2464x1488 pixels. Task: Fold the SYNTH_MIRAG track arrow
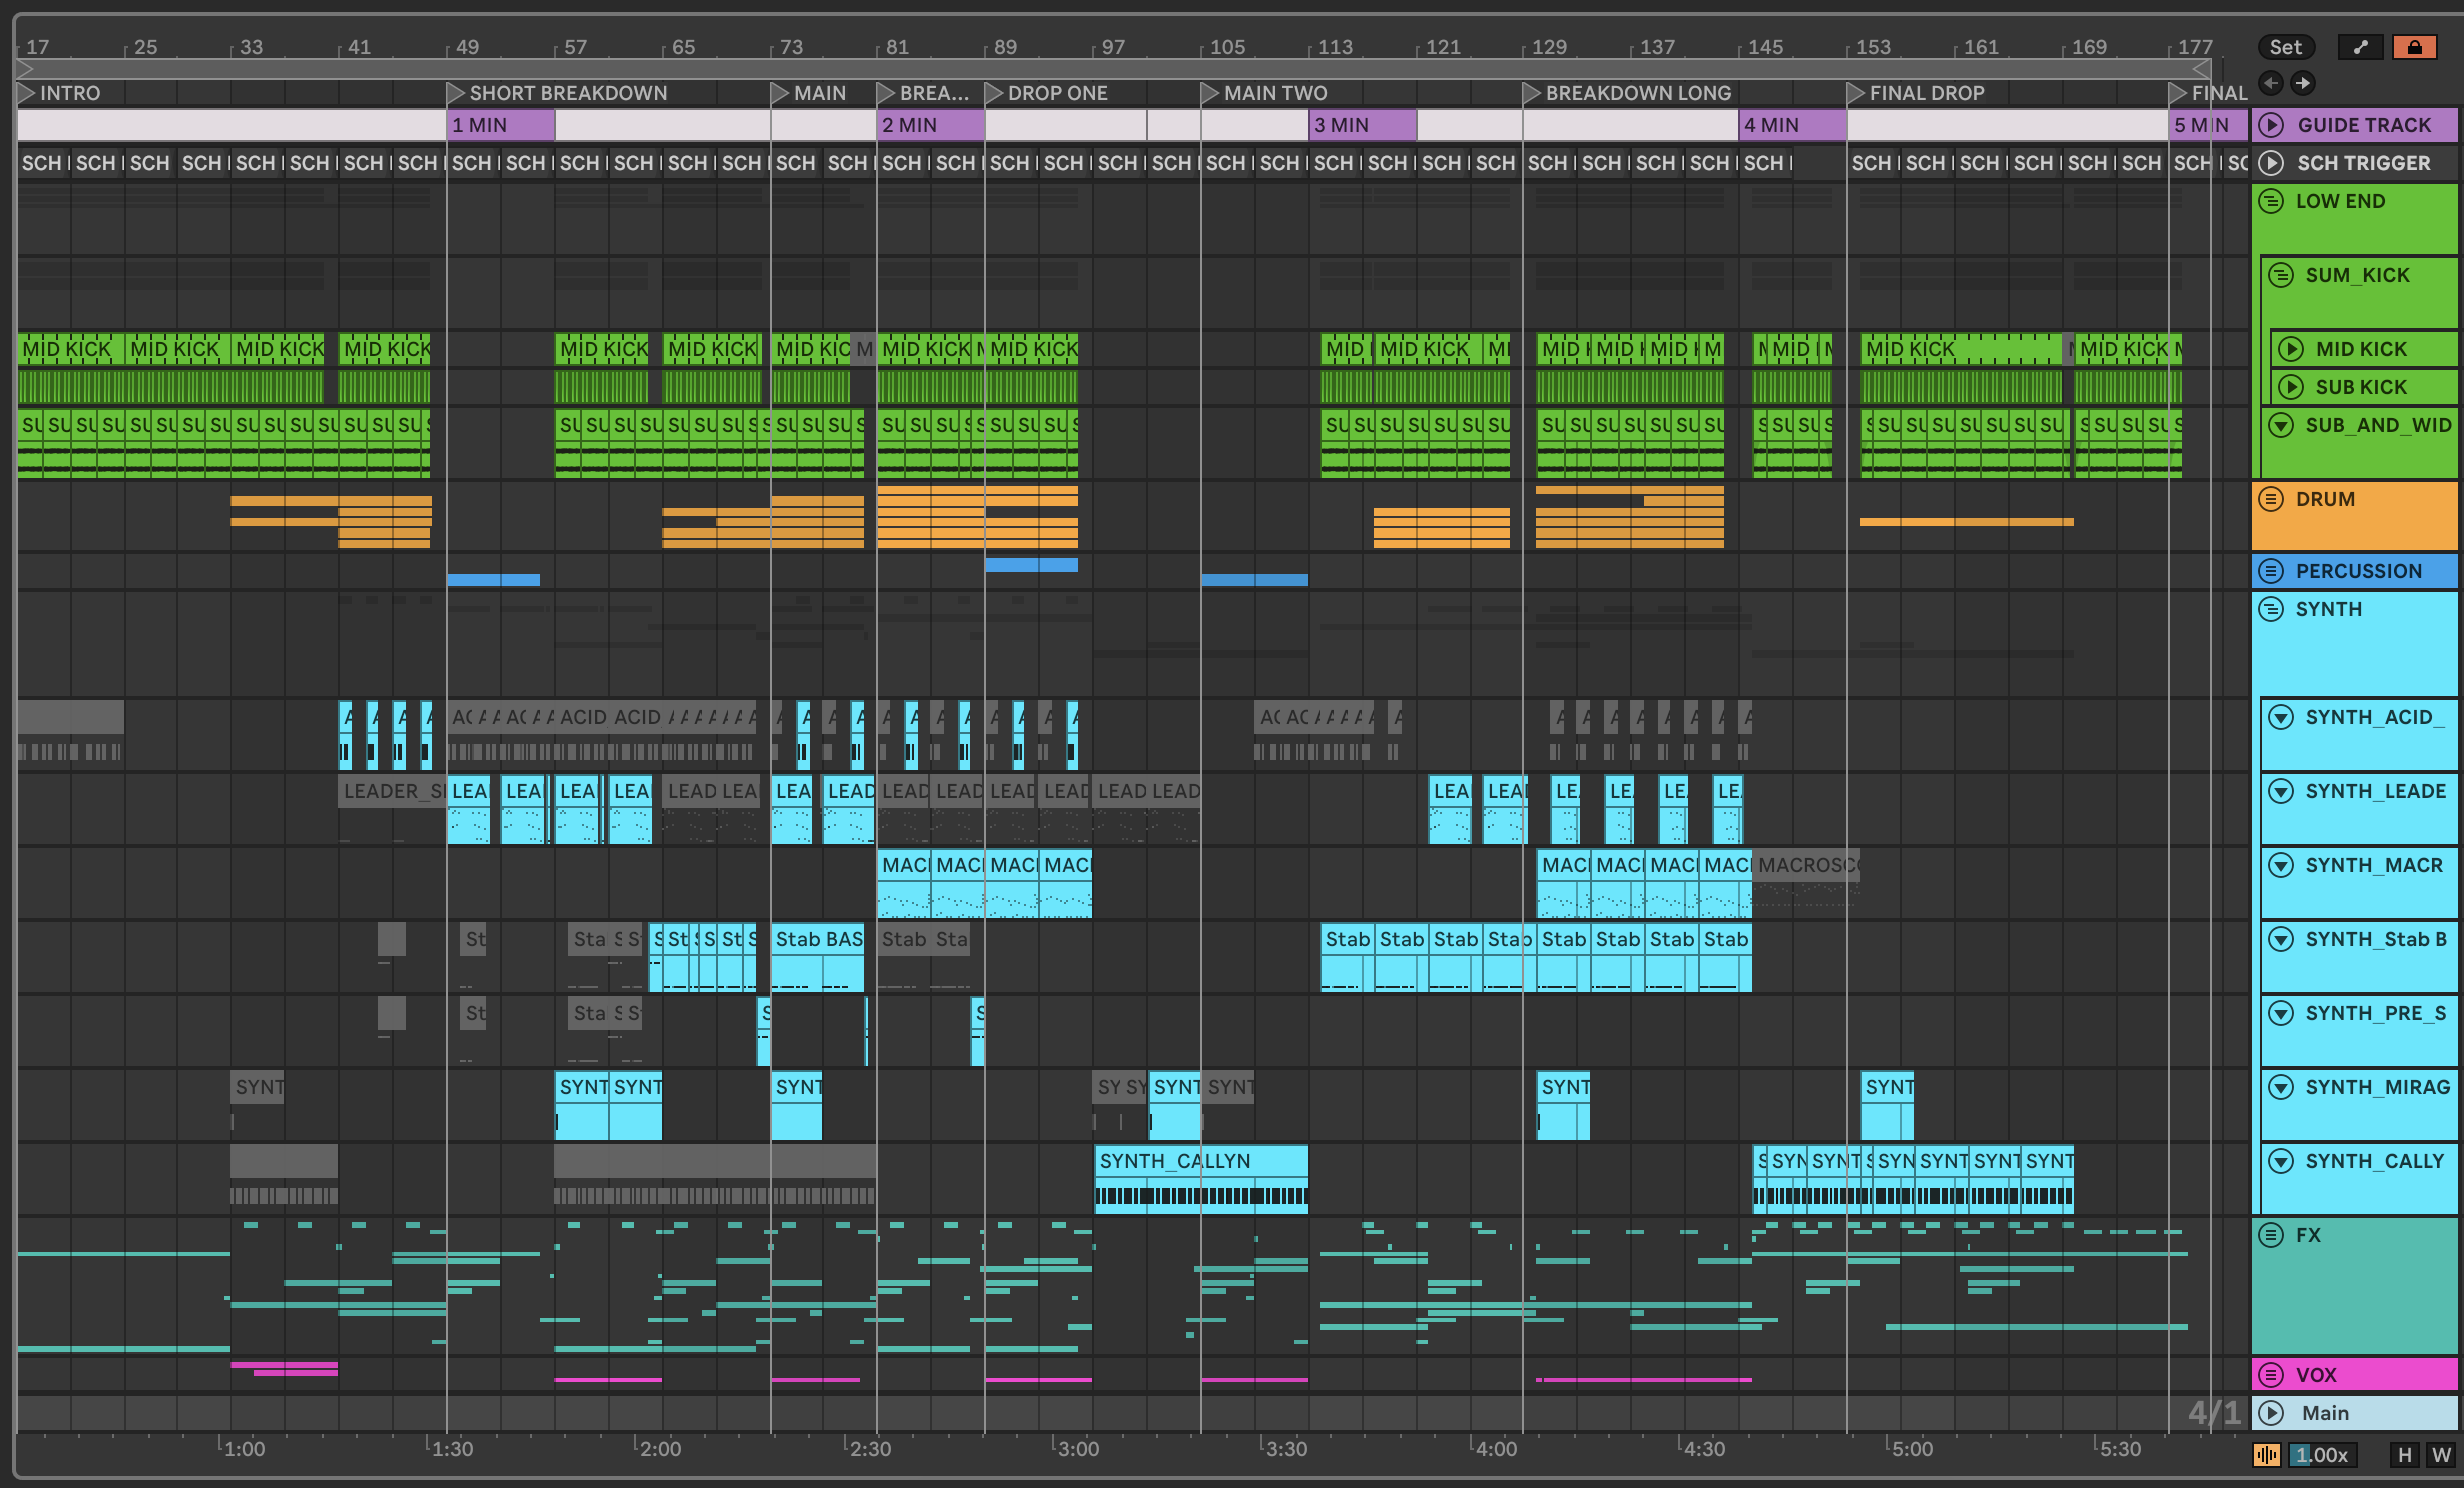(2281, 1087)
